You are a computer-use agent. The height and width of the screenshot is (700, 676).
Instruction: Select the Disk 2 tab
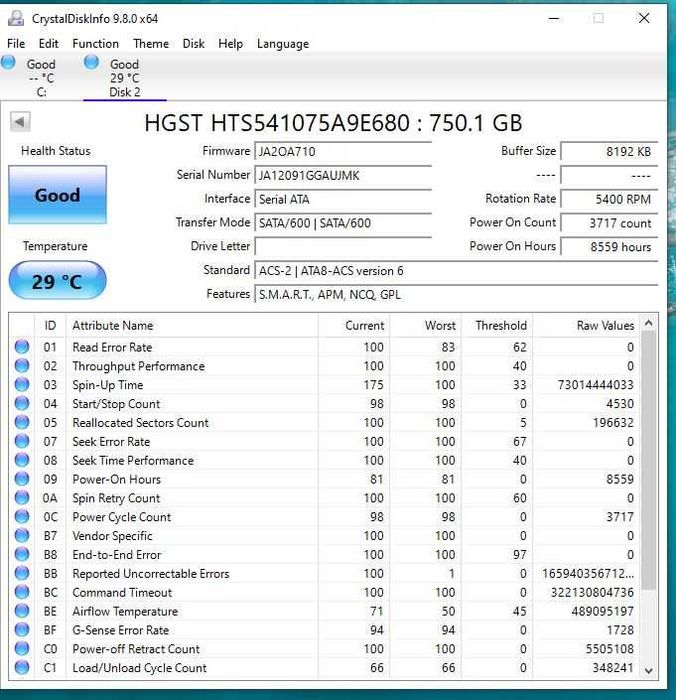pyautogui.click(x=125, y=78)
